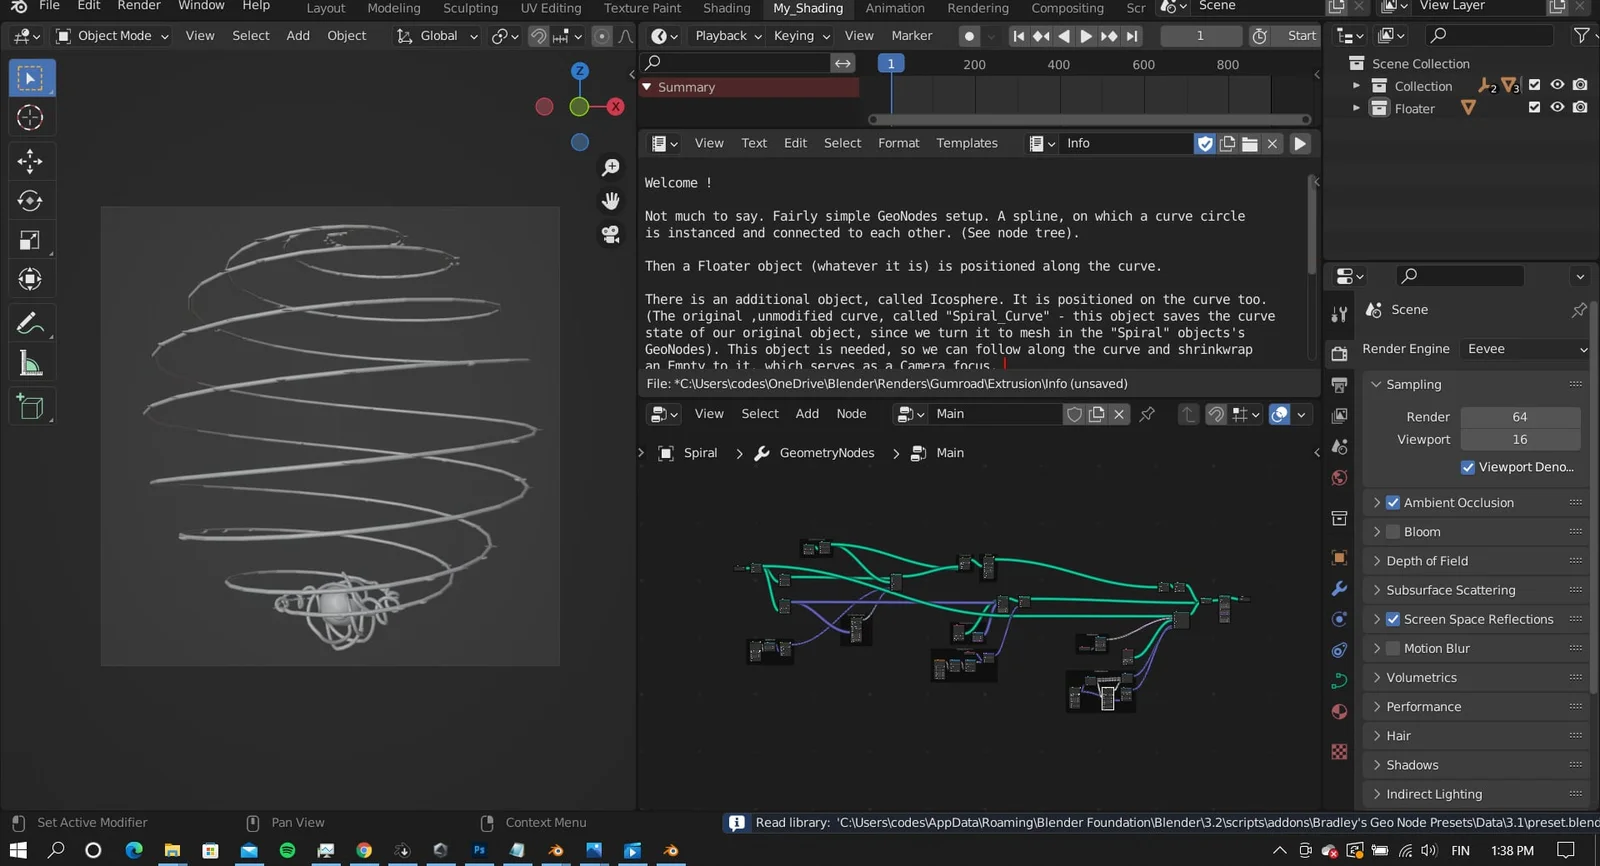The height and width of the screenshot is (866, 1600).
Task: Adjust the Viewport samples value 16
Action: coord(1520,440)
